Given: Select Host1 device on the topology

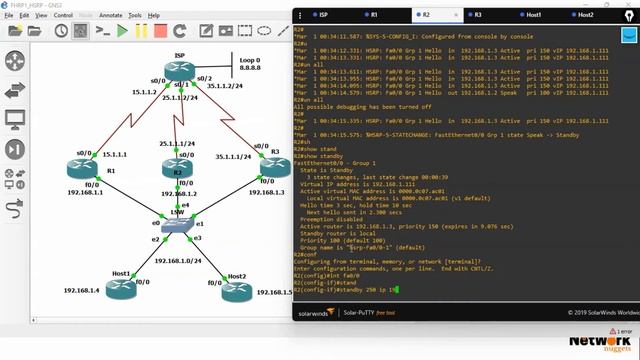Looking at the screenshot, I should [121, 289].
